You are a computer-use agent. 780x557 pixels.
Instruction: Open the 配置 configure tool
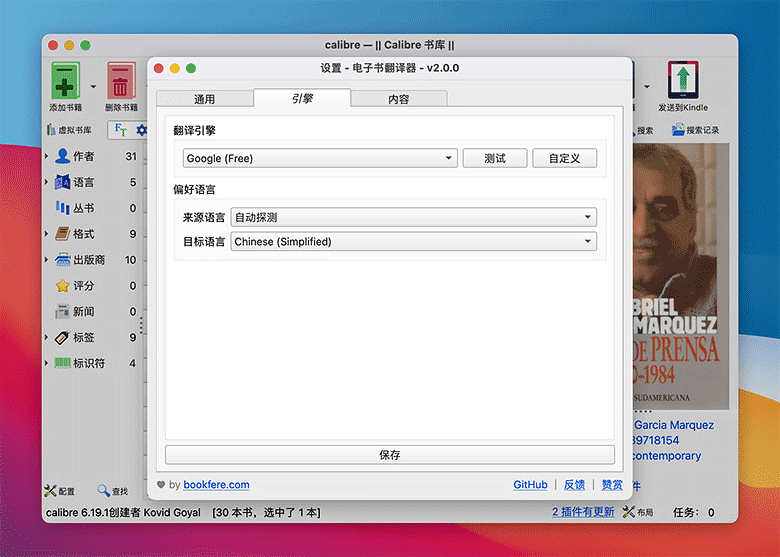pyautogui.click(x=60, y=491)
